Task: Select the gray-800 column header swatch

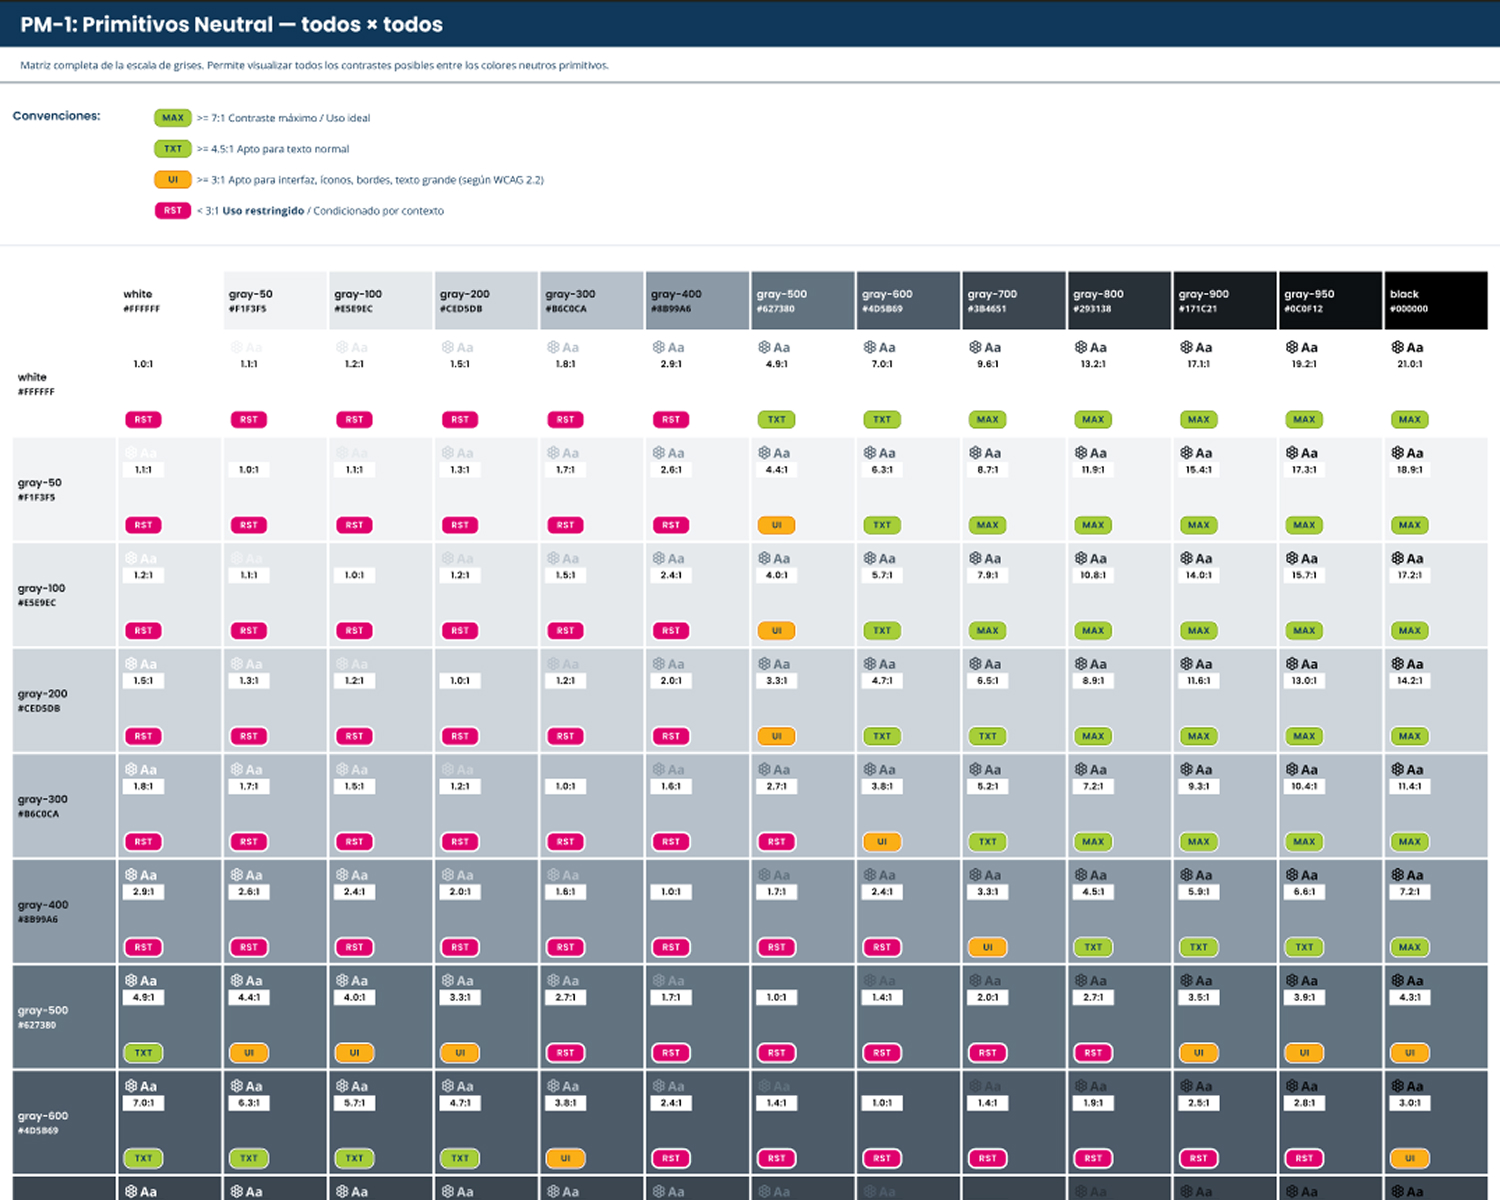Action: click(x=1120, y=300)
